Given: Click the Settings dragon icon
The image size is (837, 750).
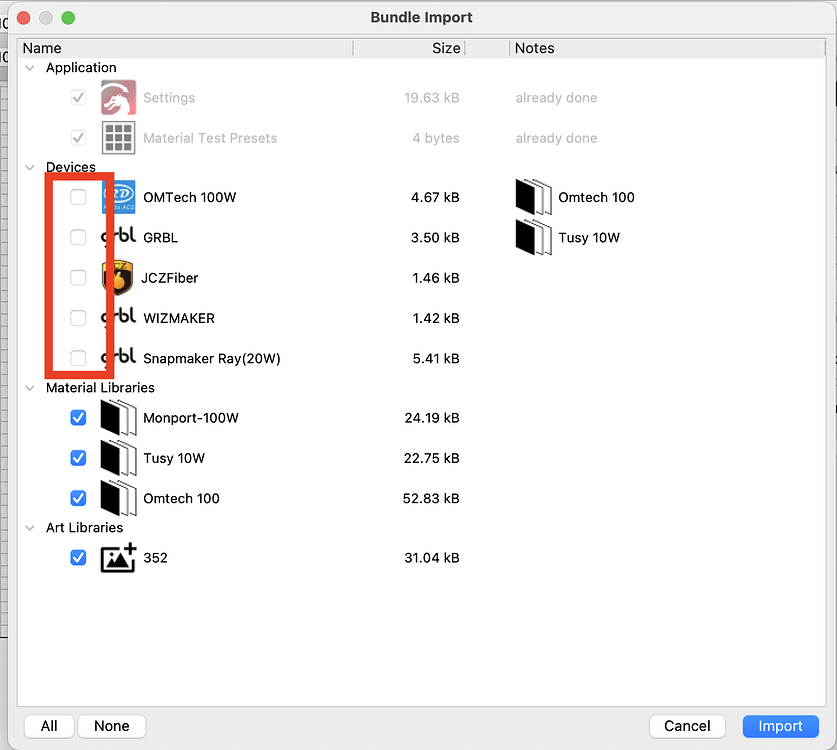Looking at the screenshot, I should point(119,98).
